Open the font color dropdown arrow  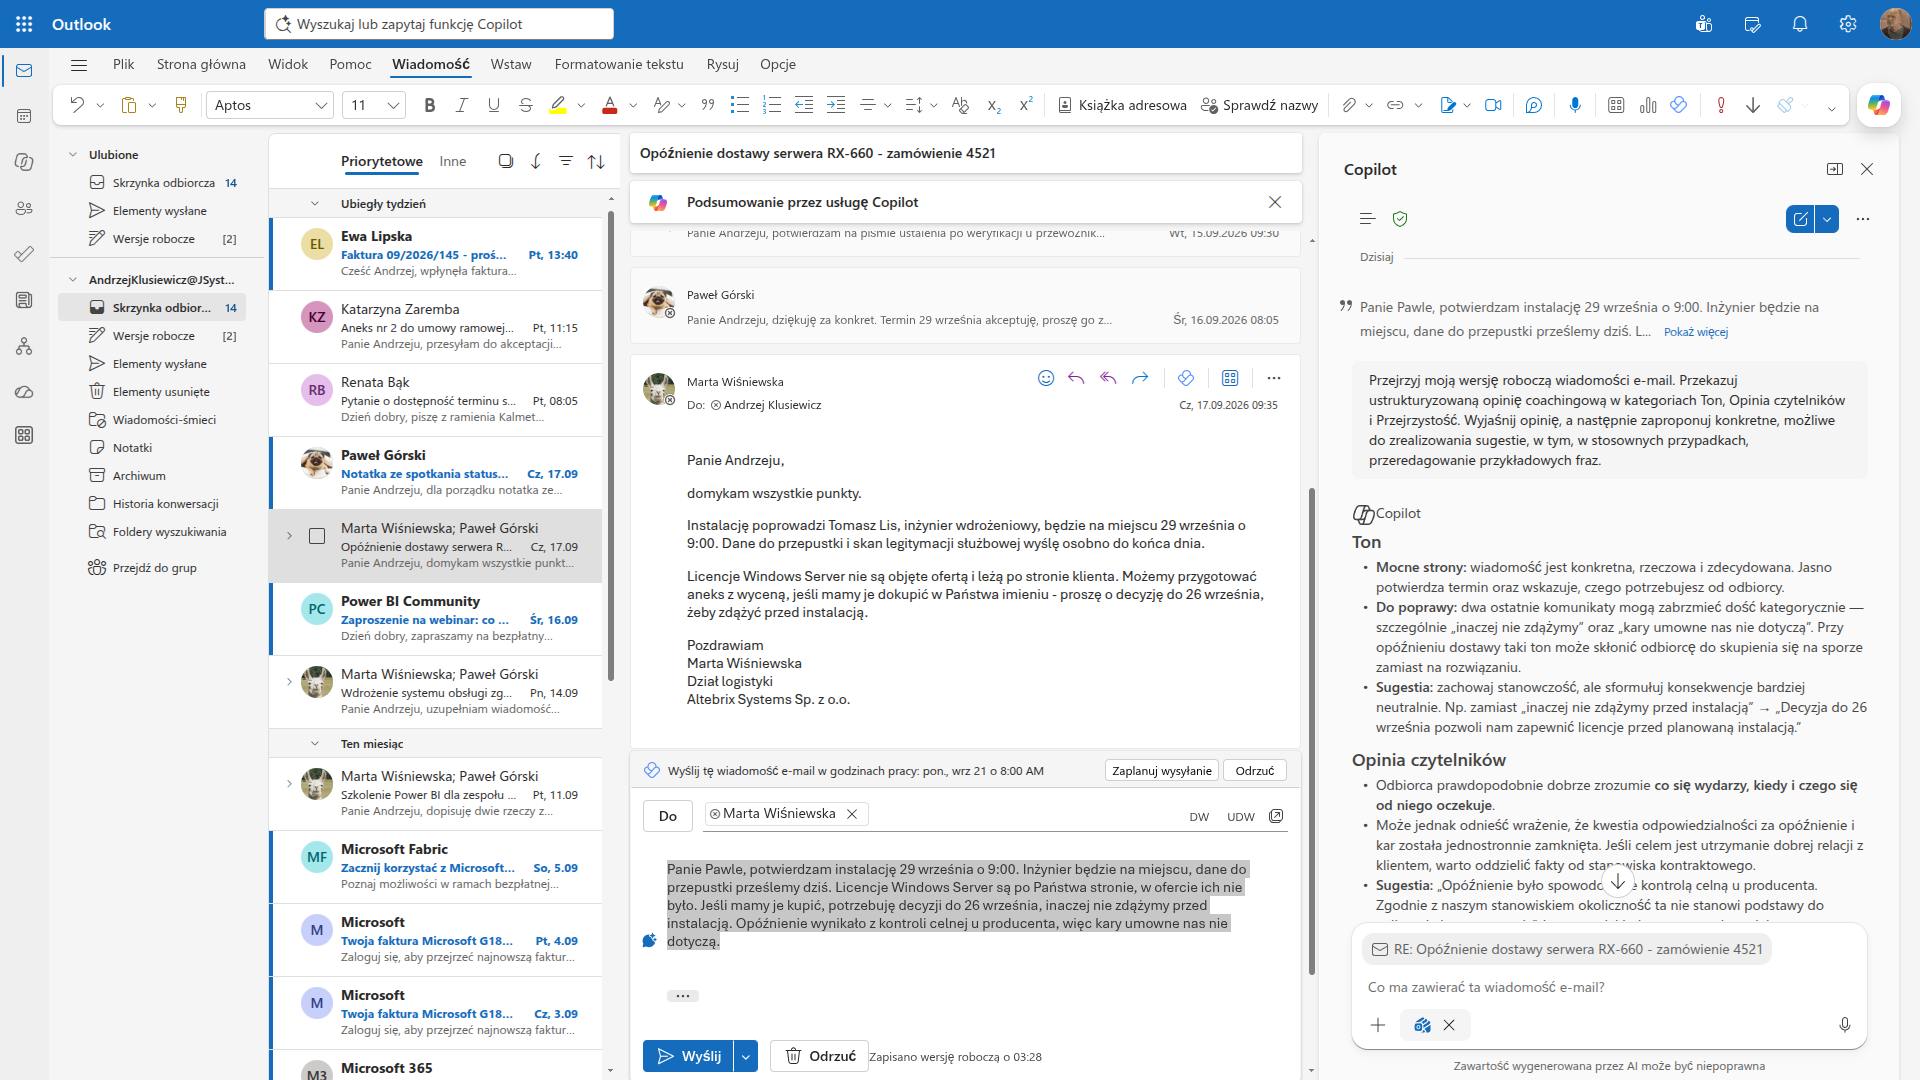[633, 105]
